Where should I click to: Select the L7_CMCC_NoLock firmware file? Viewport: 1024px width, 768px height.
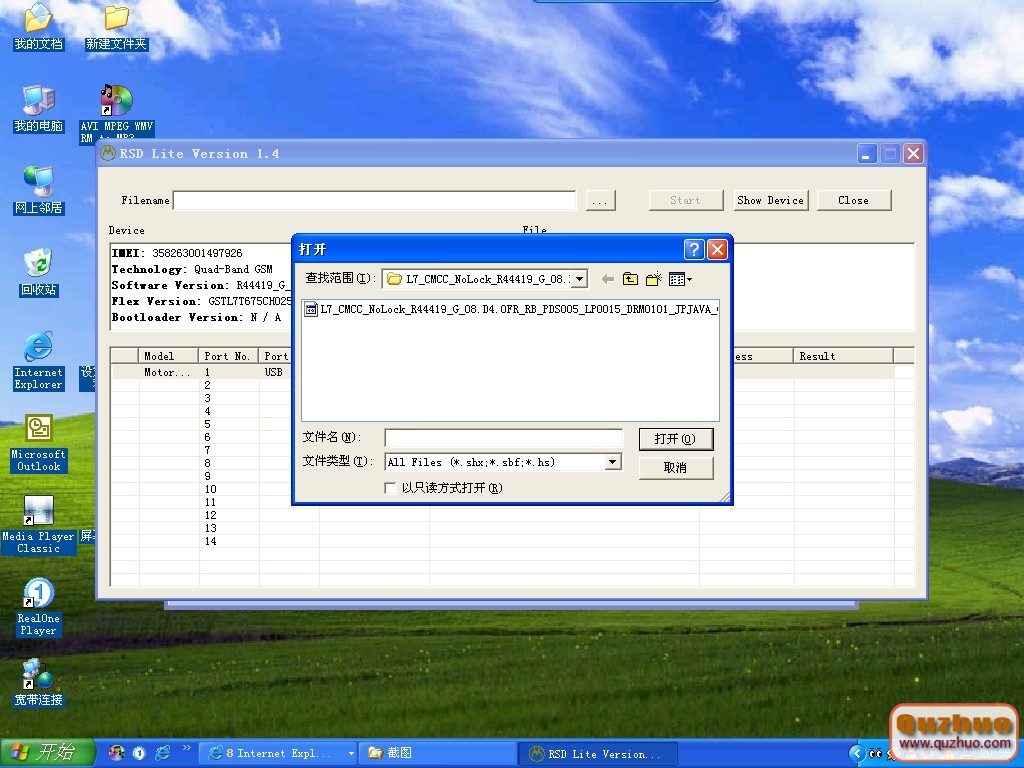point(510,310)
